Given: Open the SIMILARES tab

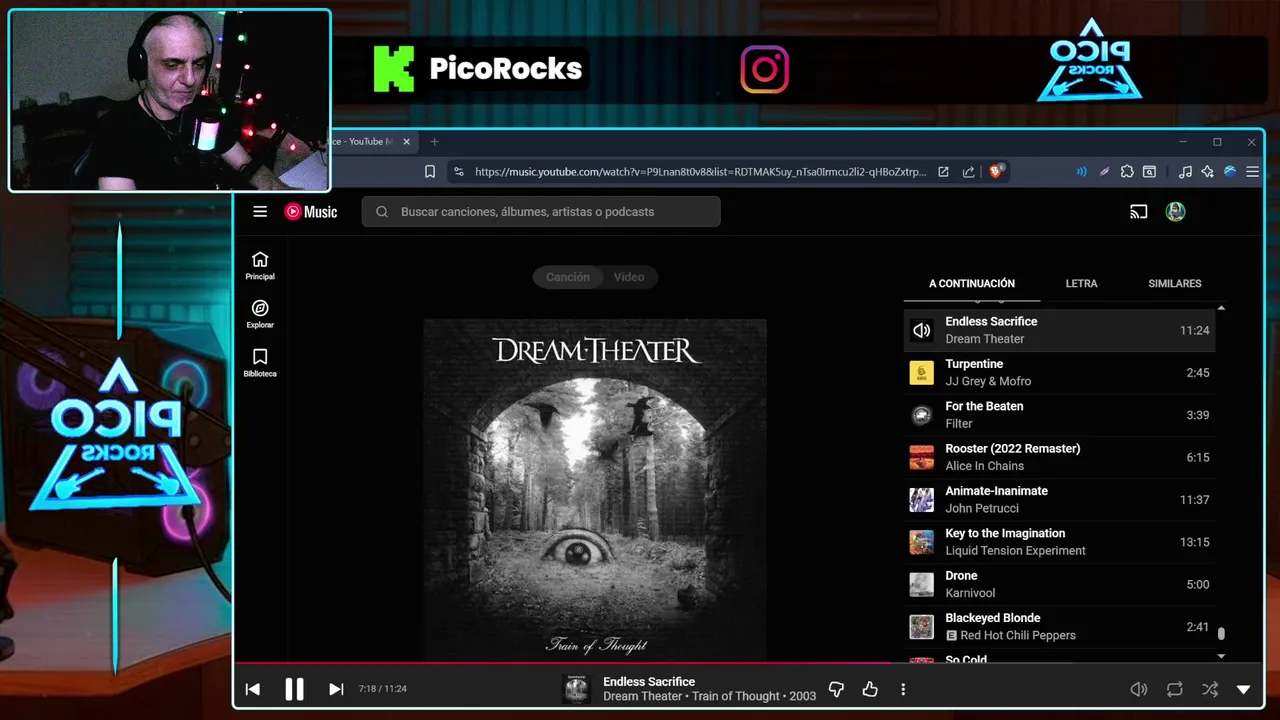Looking at the screenshot, I should click(1175, 284).
